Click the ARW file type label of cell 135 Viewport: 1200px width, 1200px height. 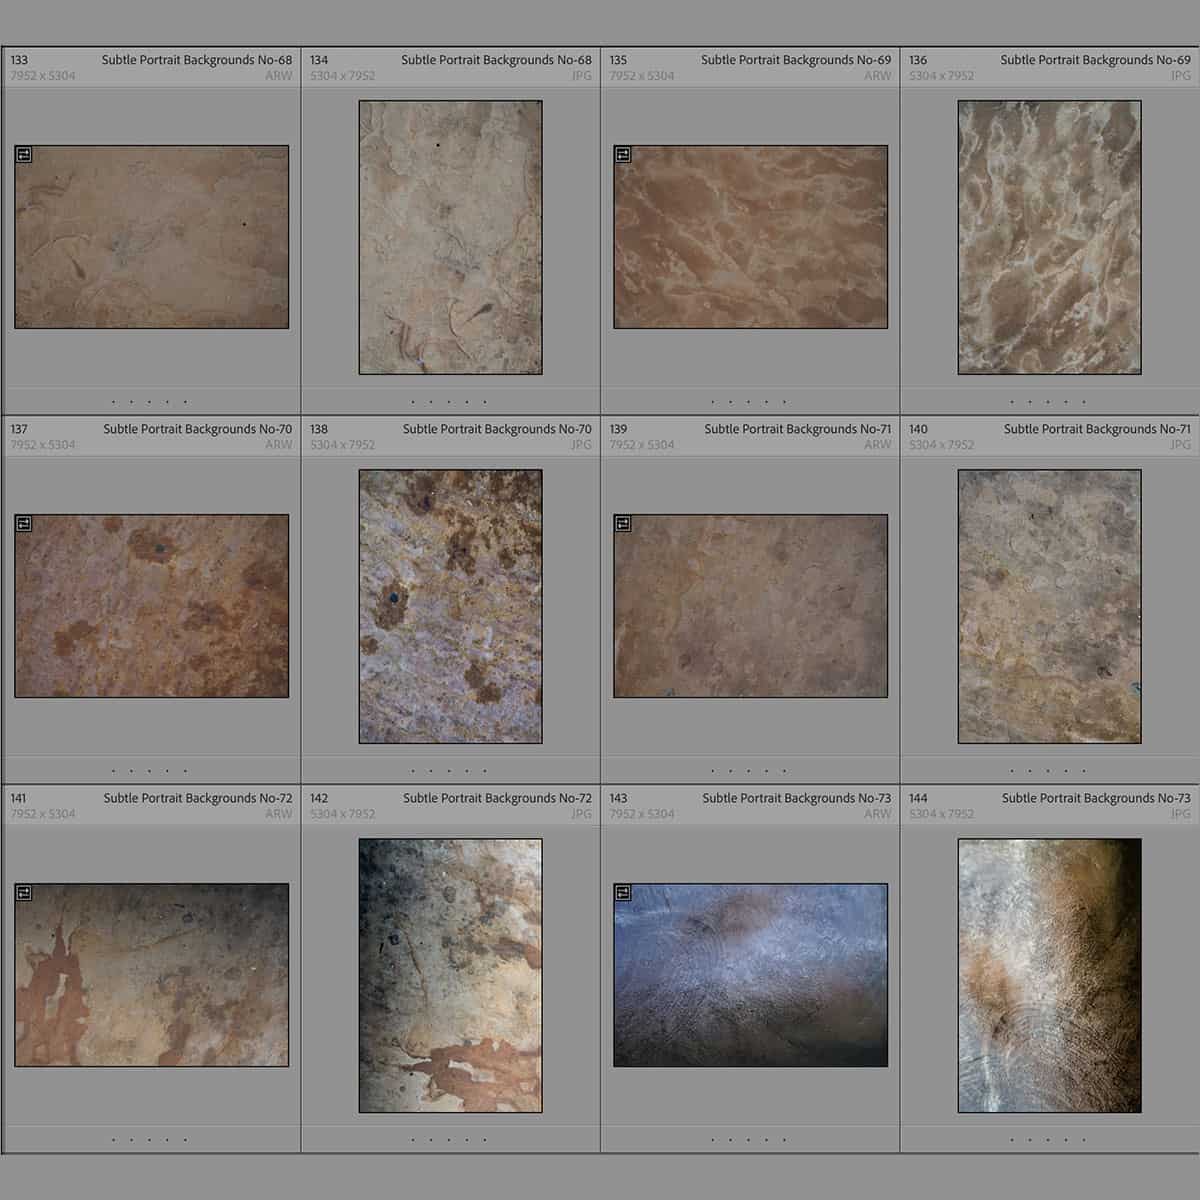(878, 76)
